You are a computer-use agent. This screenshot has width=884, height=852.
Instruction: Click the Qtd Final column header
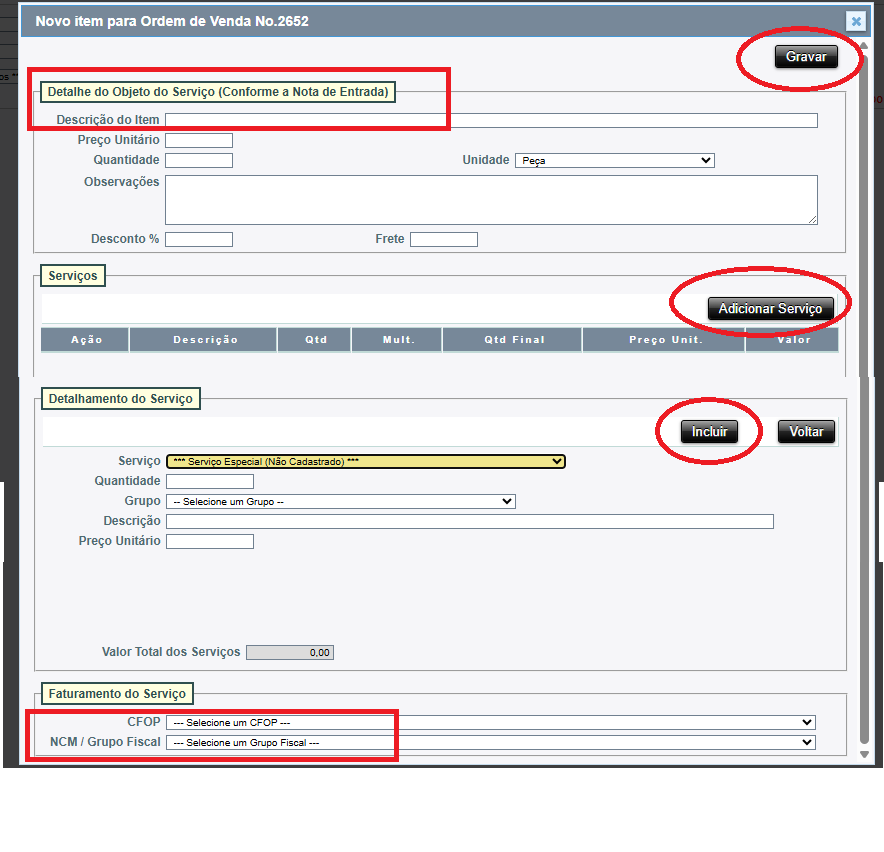pos(512,340)
